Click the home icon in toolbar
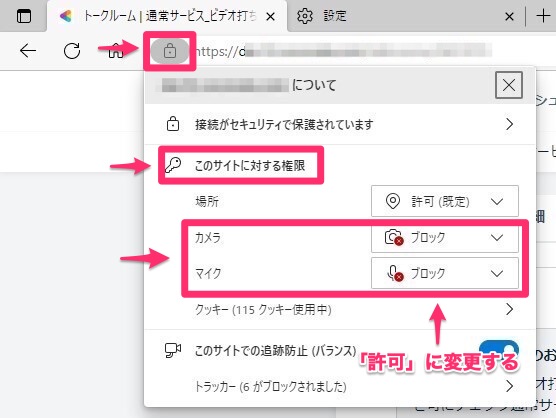The image size is (556, 418). point(116,51)
